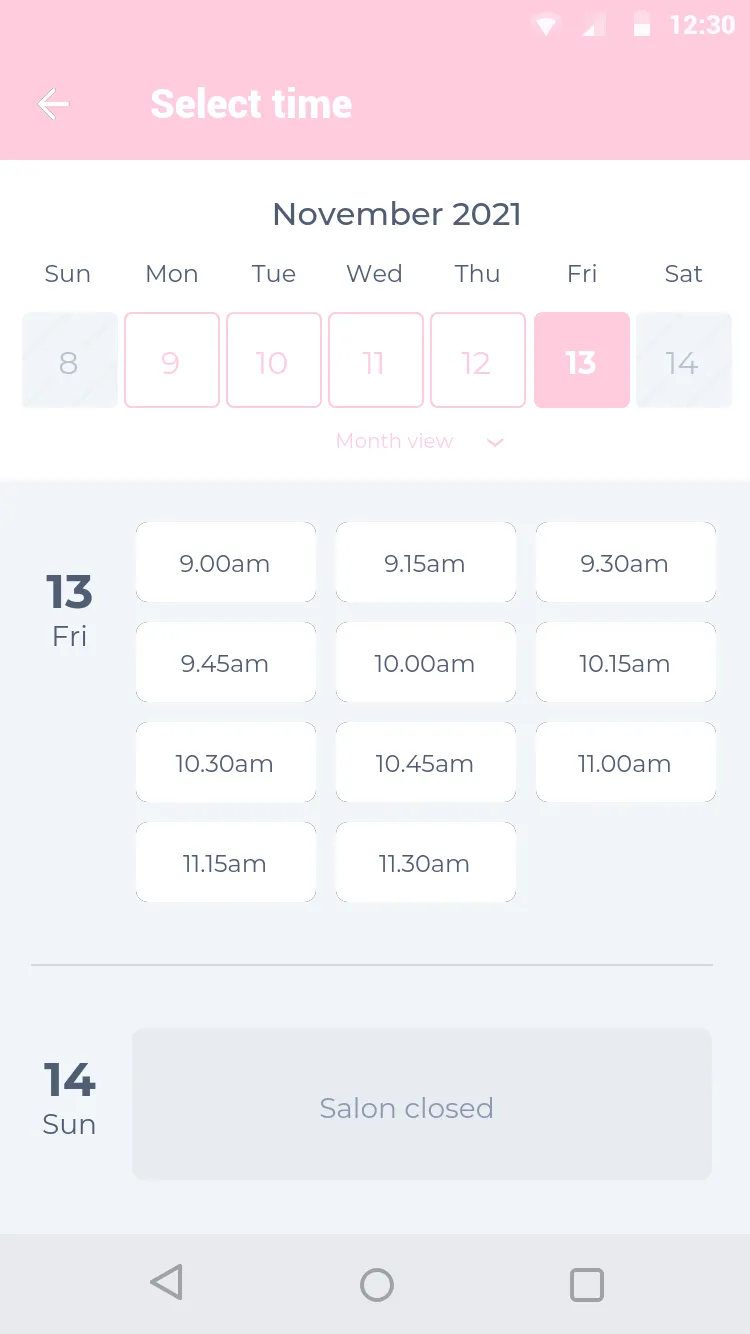750x1334 pixels.
Task: Choose the 10.45am appointment time
Action: click(x=426, y=762)
